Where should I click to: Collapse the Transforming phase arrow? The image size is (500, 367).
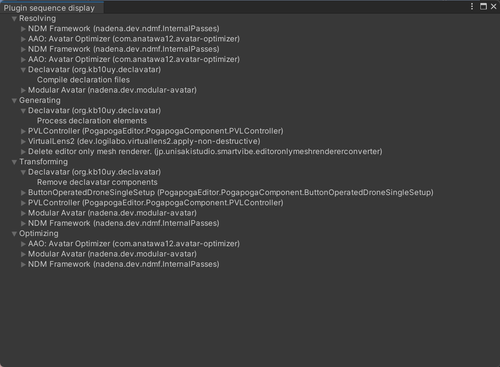[14, 162]
